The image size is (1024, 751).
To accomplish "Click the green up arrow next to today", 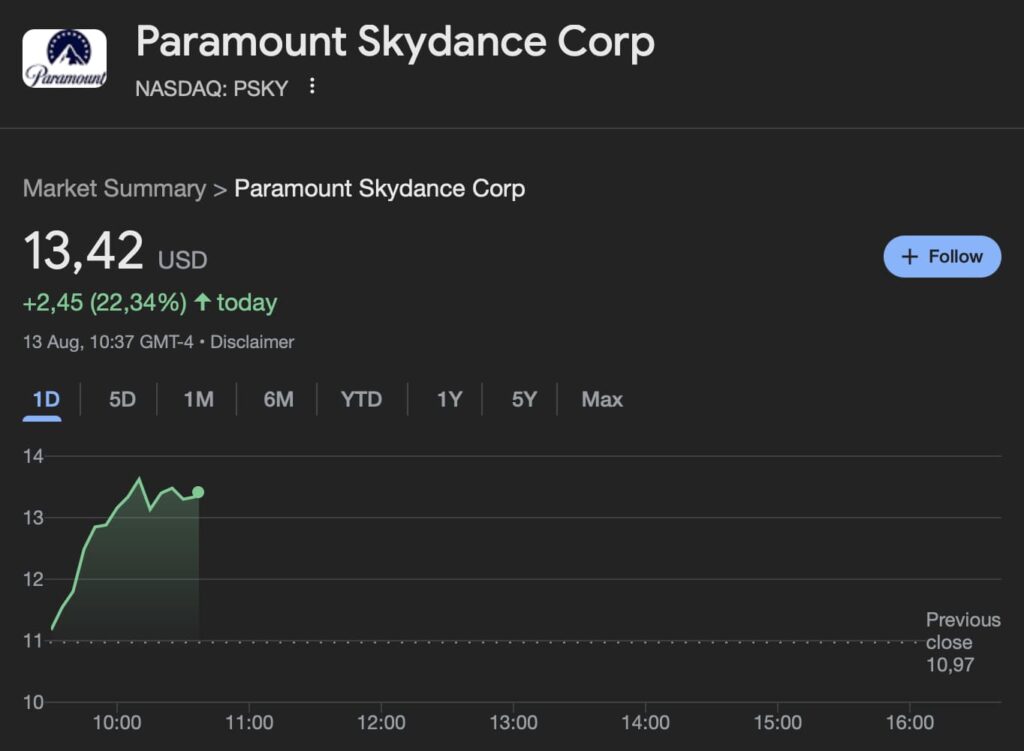I will point(203,302).
